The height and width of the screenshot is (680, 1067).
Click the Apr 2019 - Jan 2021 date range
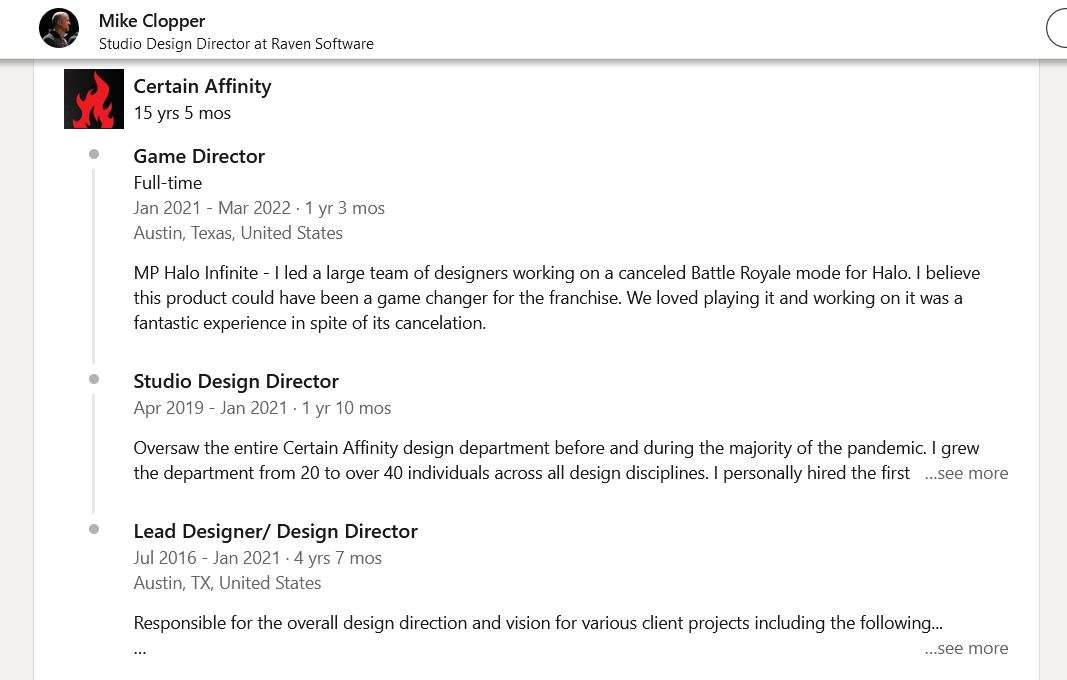point(210,408)
